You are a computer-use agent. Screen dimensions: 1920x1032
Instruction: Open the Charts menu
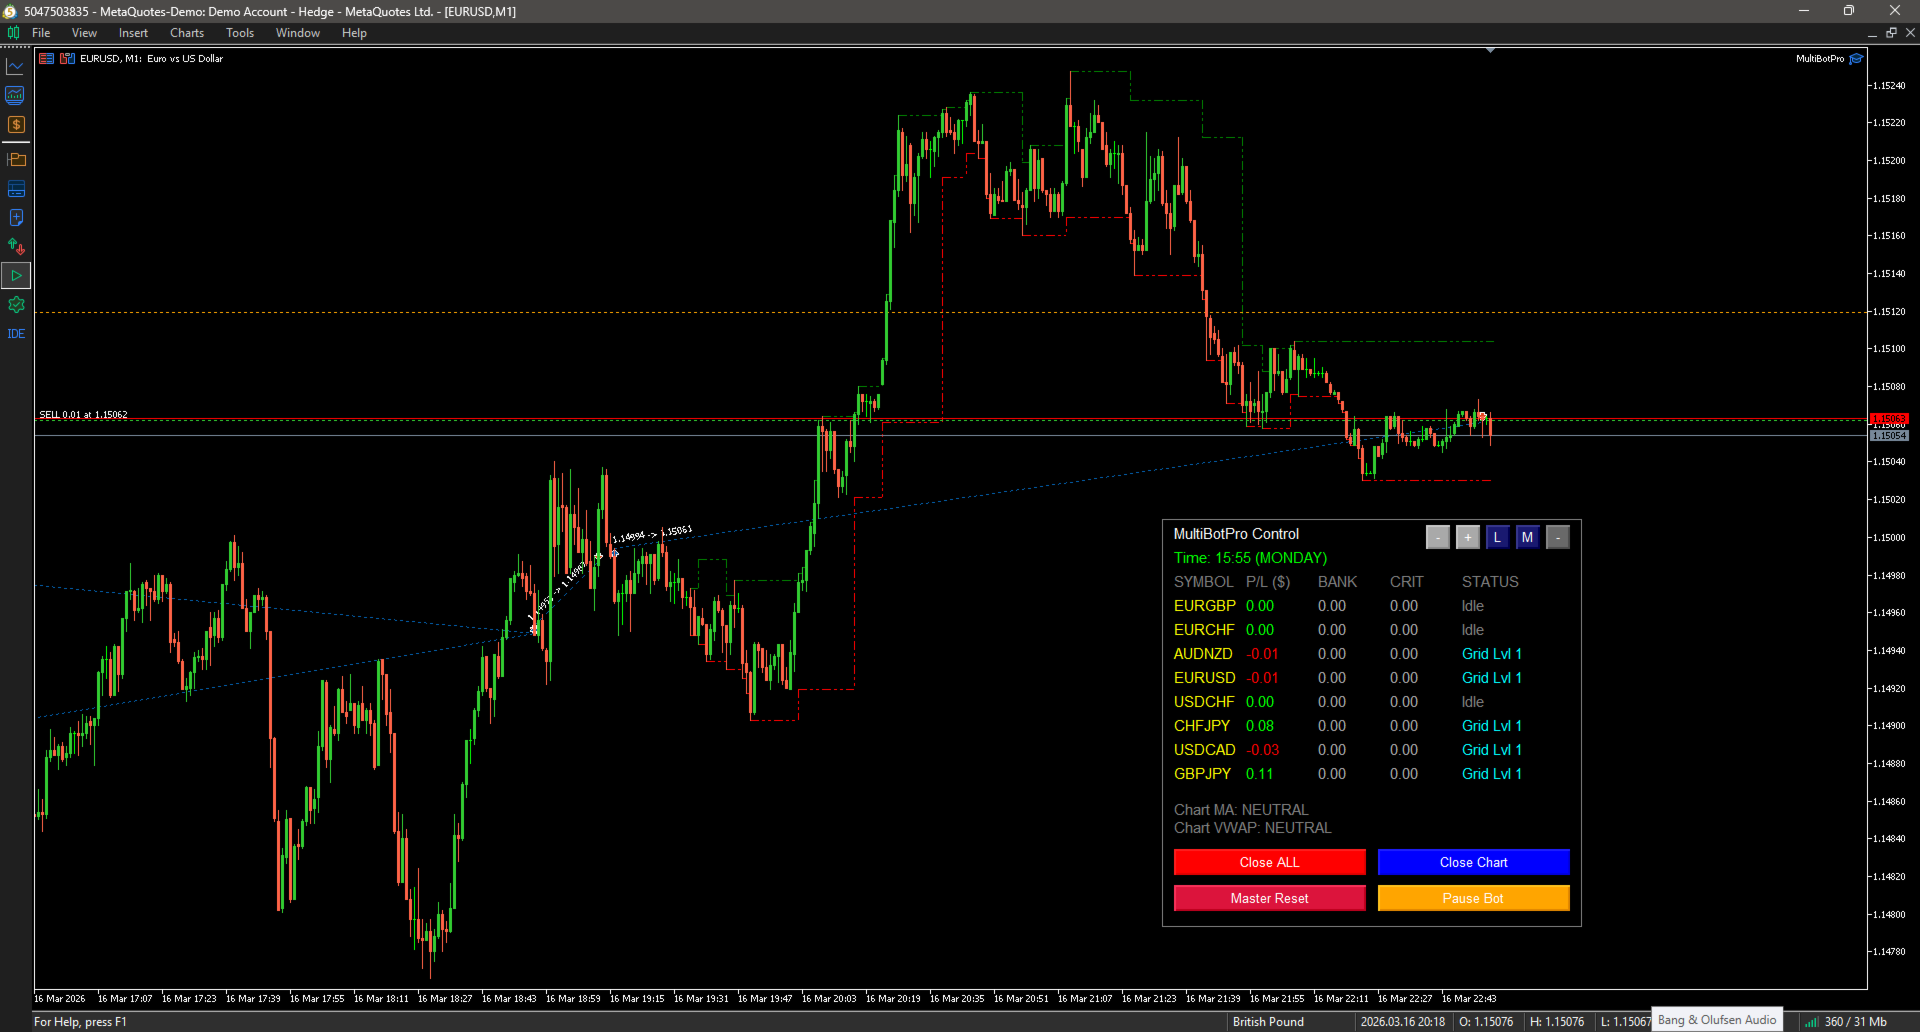click(x=187, y=33)
